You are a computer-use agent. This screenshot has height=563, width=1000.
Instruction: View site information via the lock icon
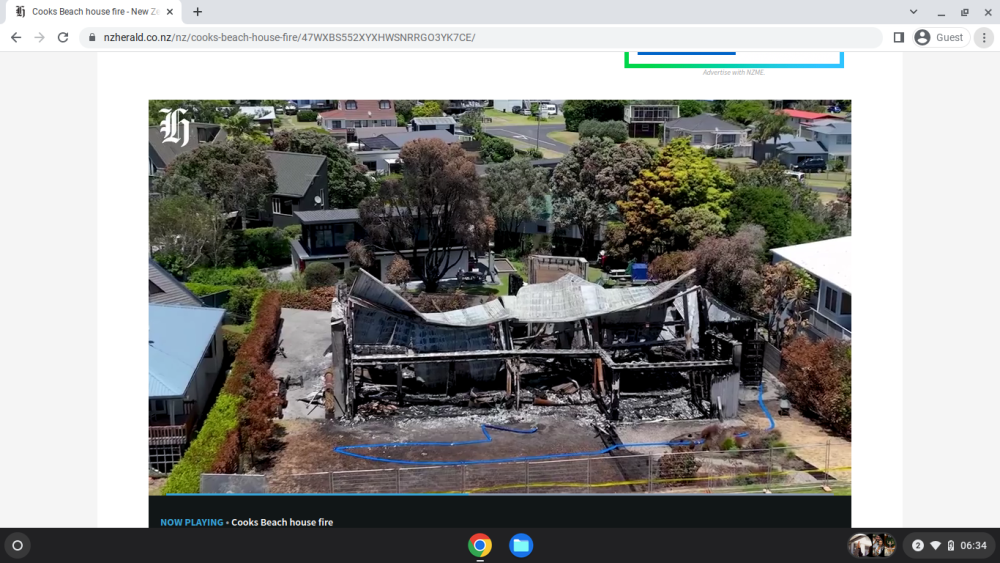(x=92, y=38)
